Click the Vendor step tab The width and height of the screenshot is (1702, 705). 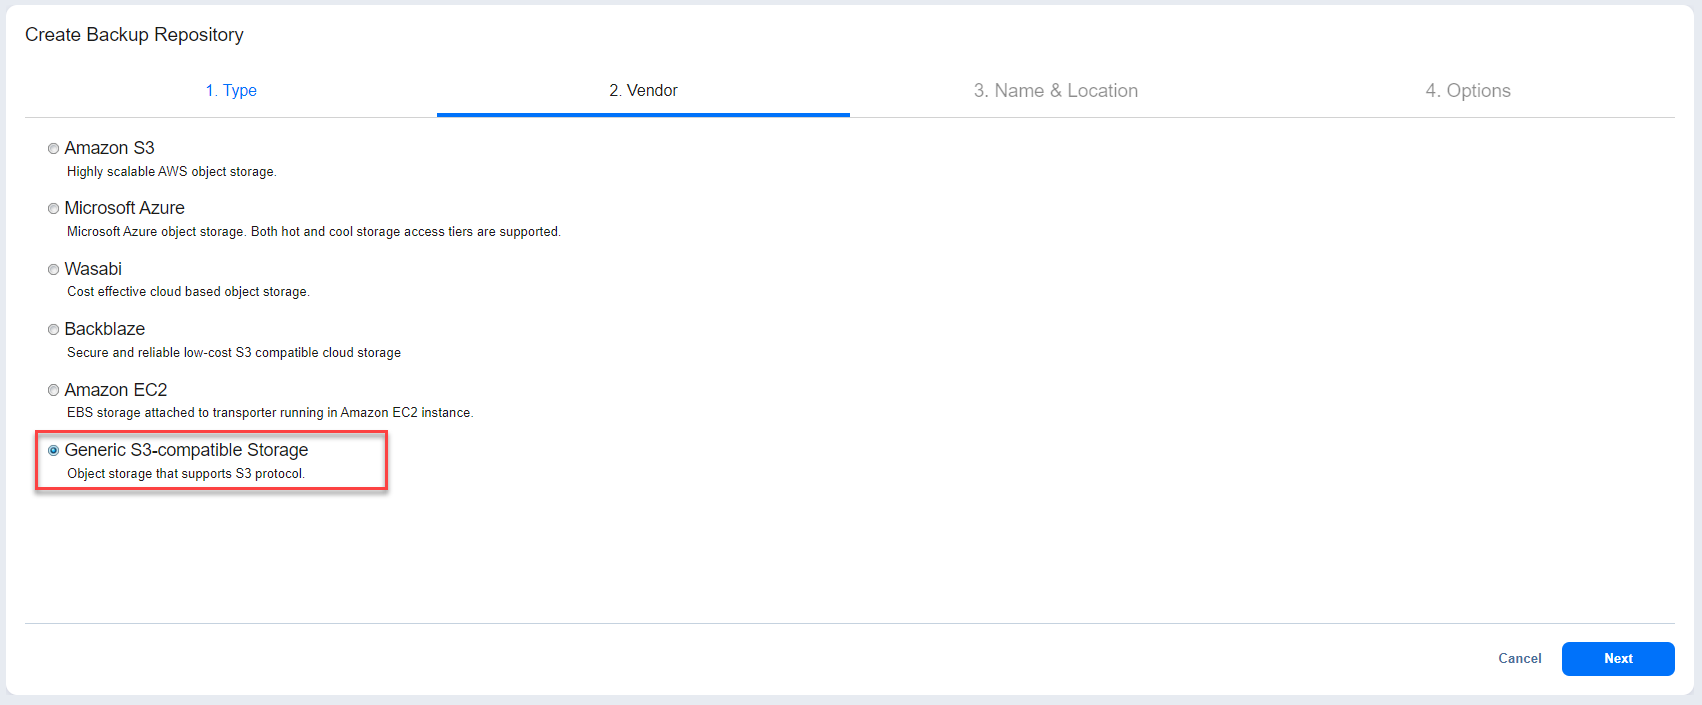643,91
